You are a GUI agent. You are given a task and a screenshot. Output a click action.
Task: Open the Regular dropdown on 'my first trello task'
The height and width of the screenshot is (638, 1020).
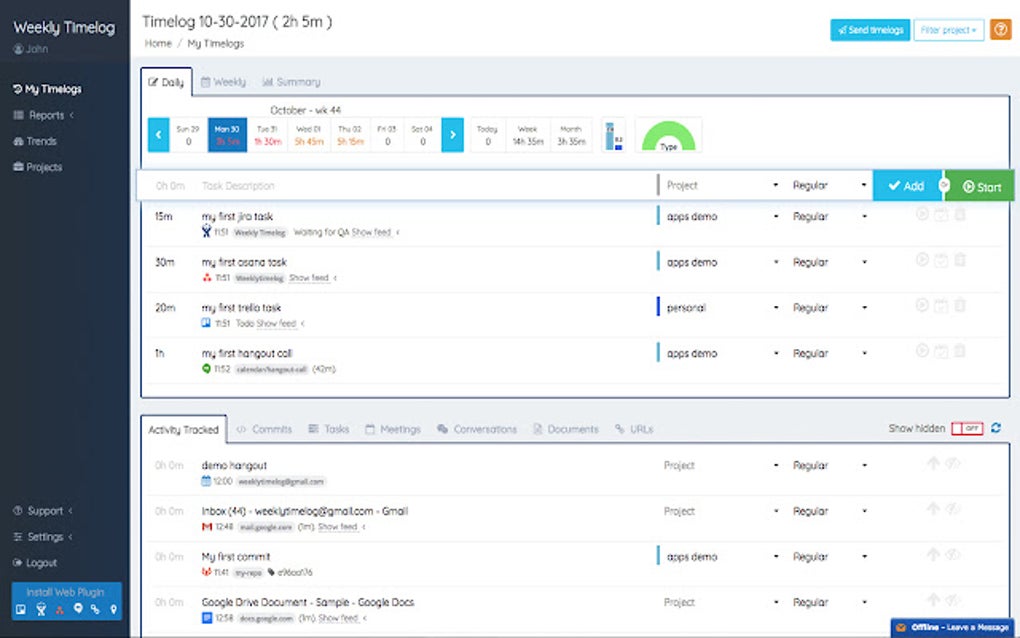point(827,307)
